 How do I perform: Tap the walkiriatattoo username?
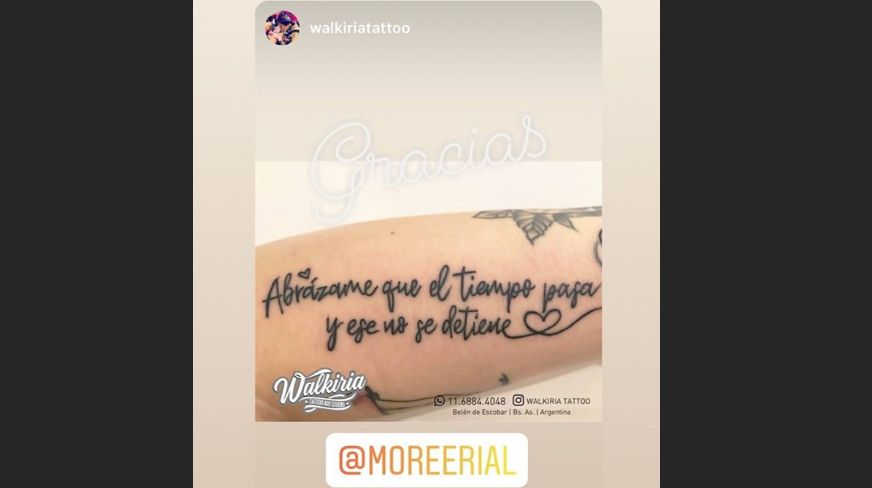(360, 28)
